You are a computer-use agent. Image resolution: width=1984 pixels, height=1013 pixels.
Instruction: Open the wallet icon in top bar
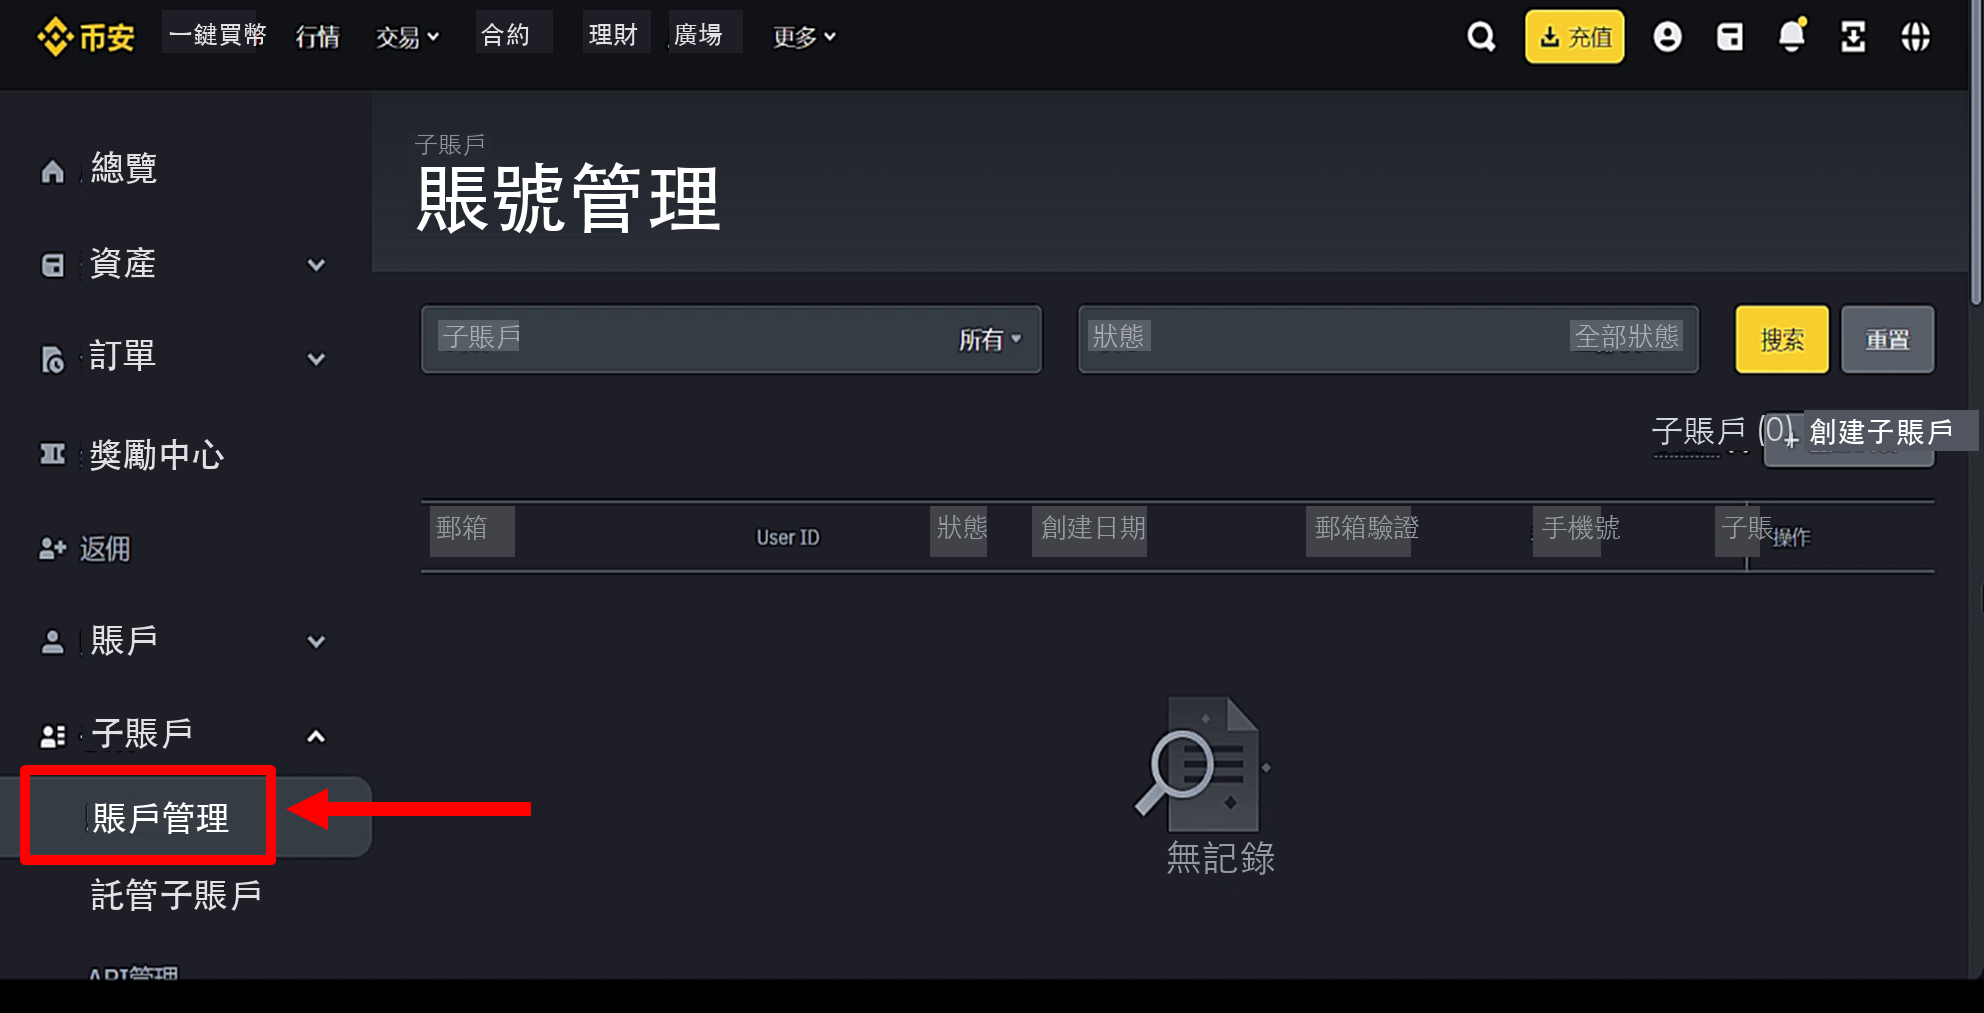click(x=1730, y=37)
